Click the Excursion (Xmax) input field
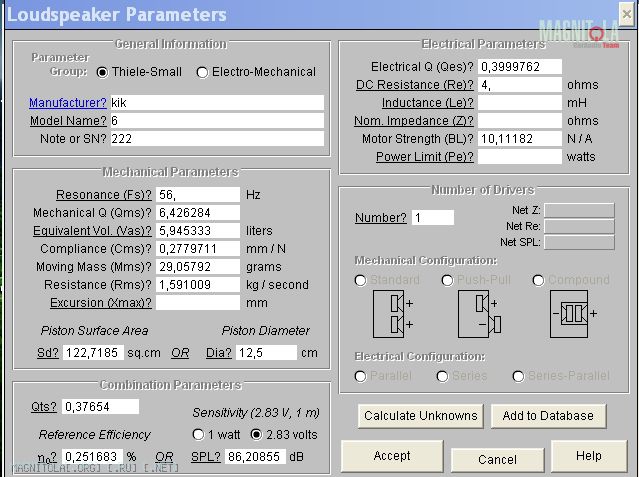The width and height of the screenshot is (639, 477). point(198,303)
